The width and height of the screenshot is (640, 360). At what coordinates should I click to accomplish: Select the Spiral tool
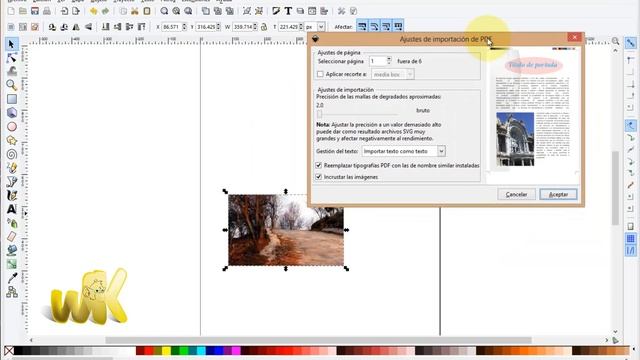(x=11, y=154)
